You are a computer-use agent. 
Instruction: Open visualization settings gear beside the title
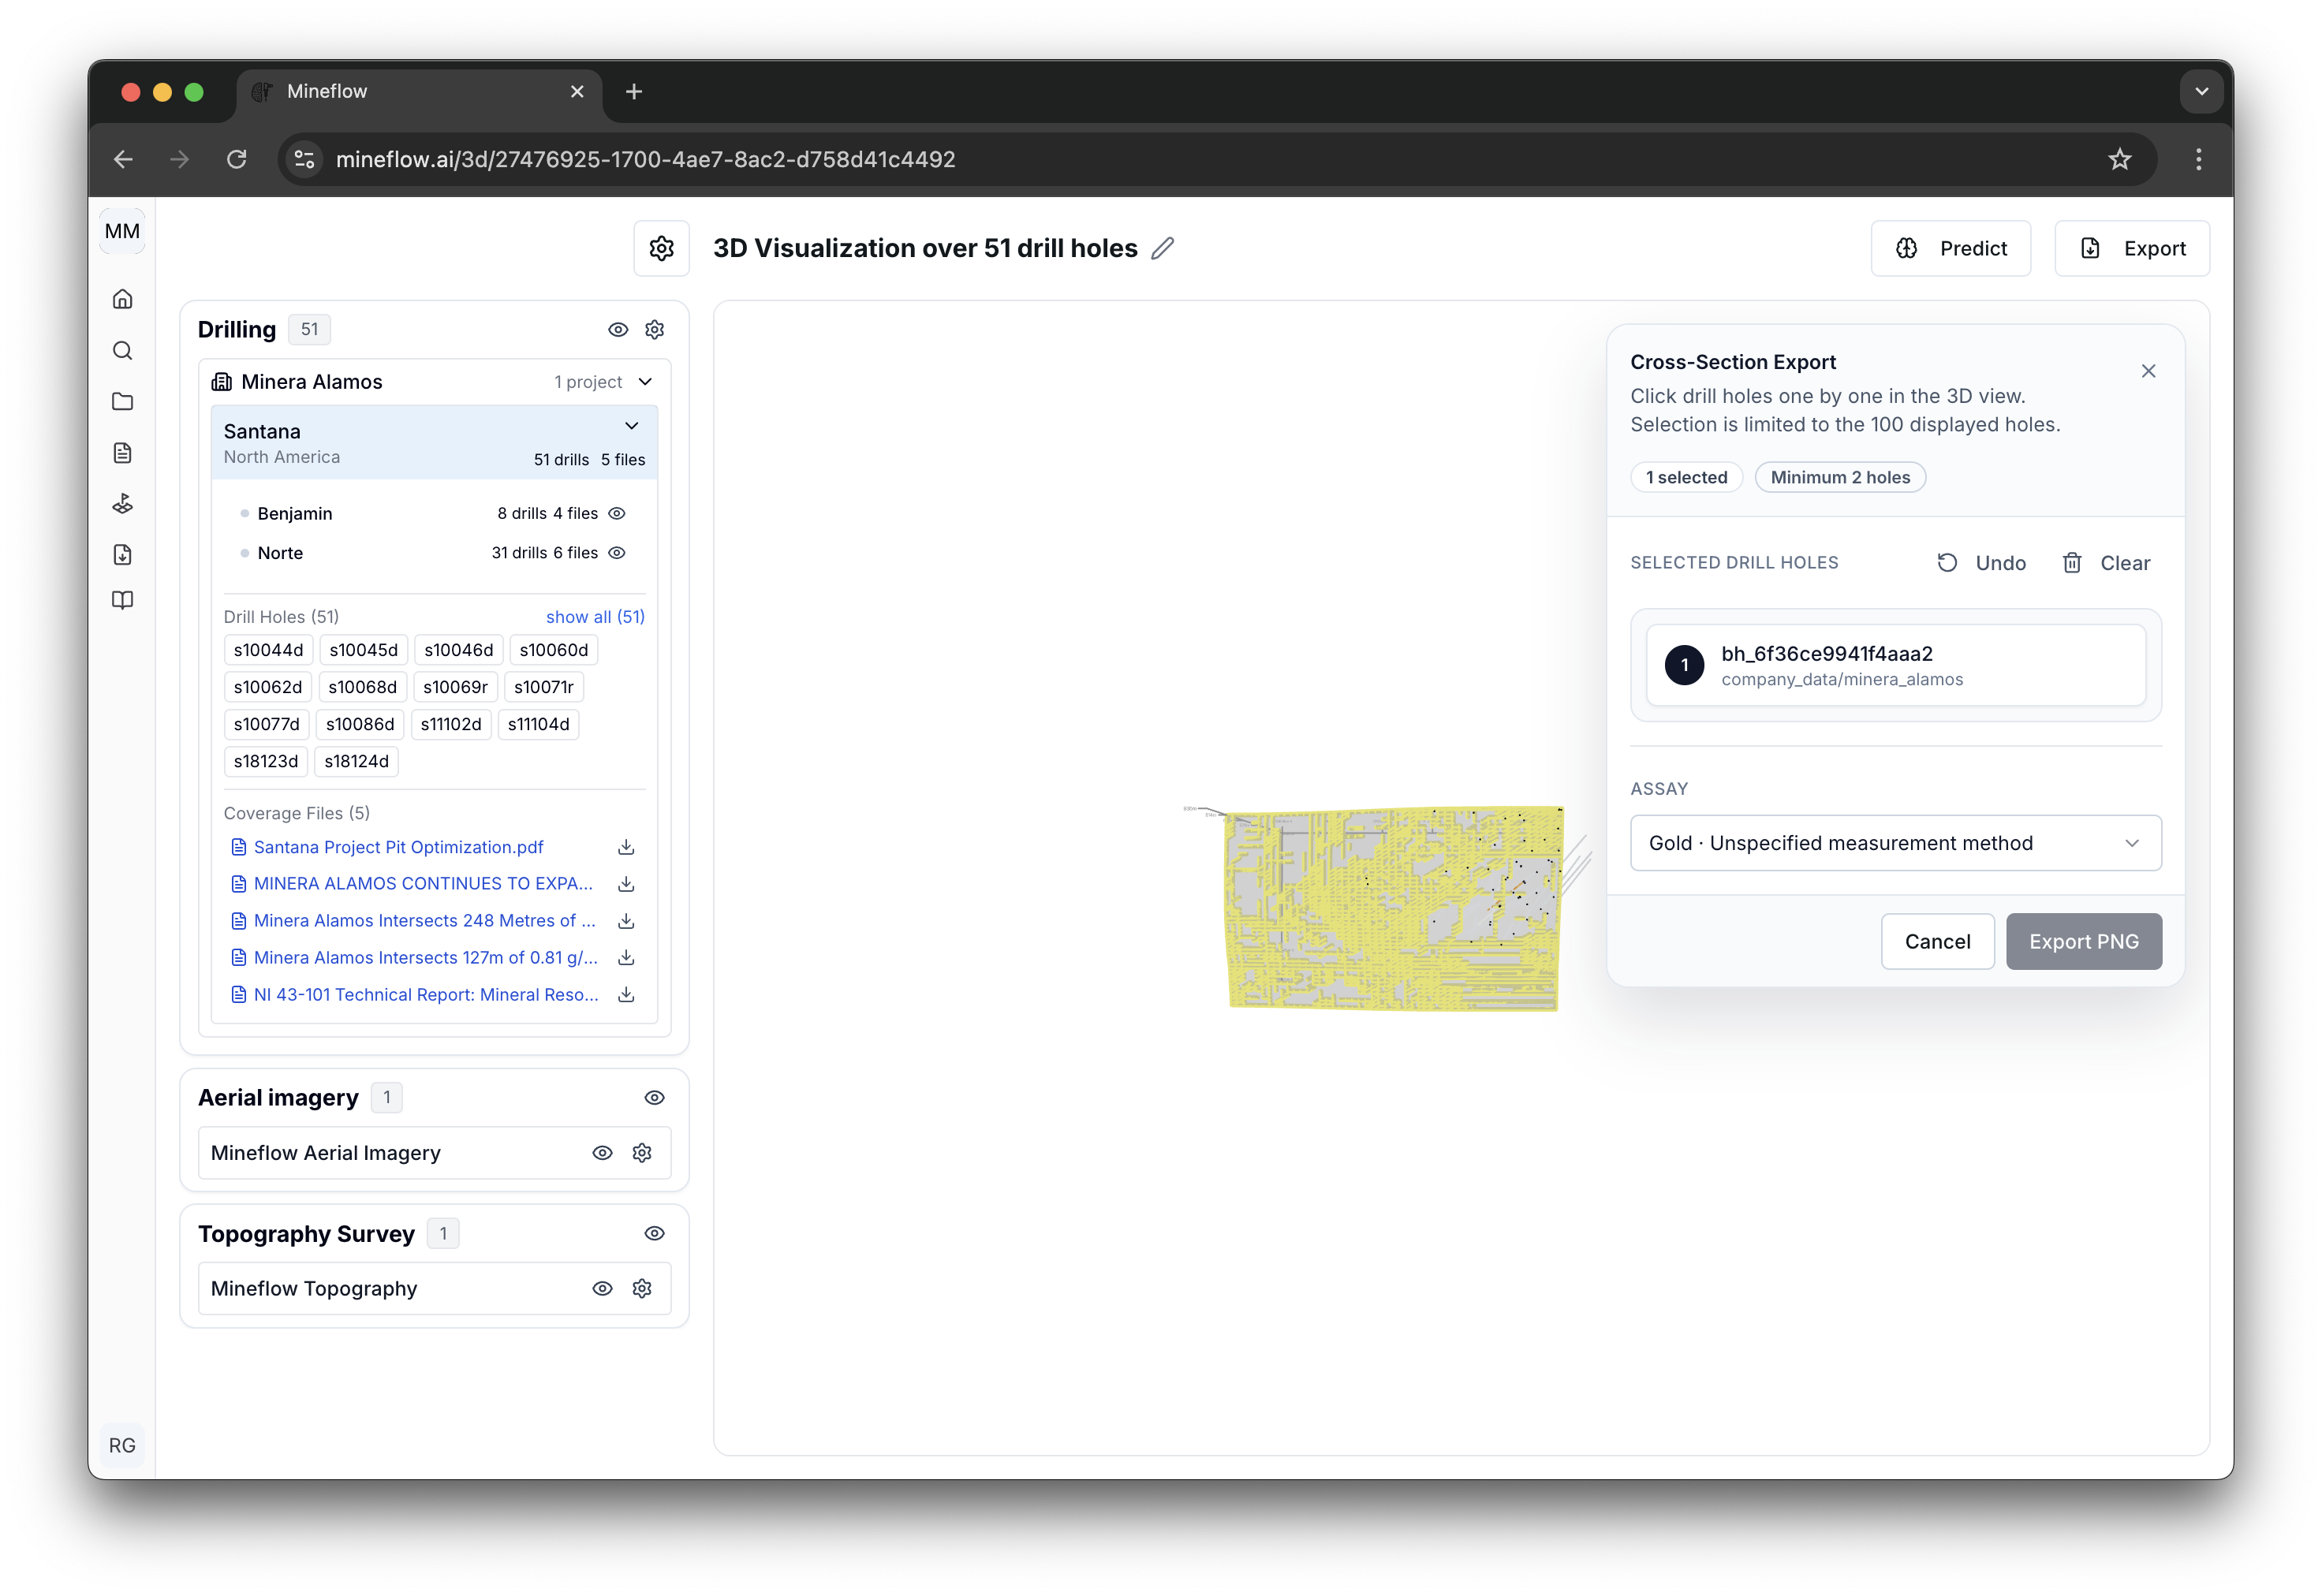tap(661, 248)
